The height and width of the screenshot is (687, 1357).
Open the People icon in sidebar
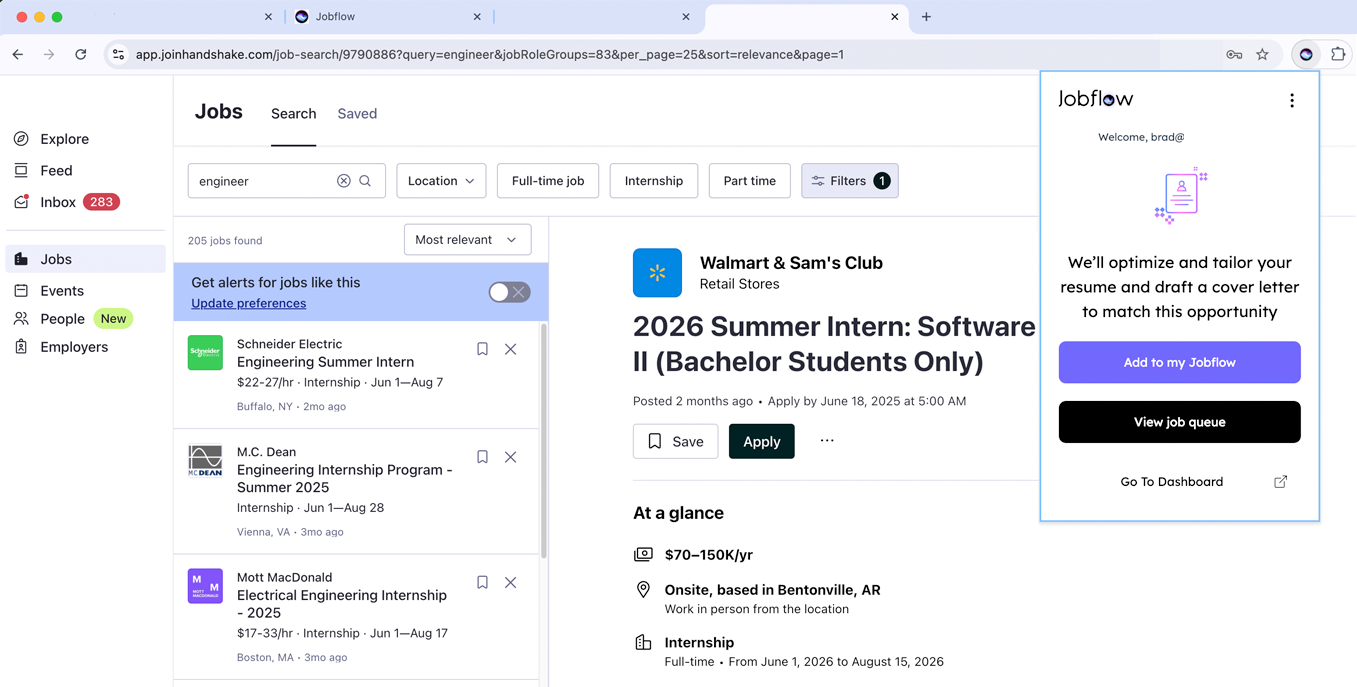click(21, 319)
